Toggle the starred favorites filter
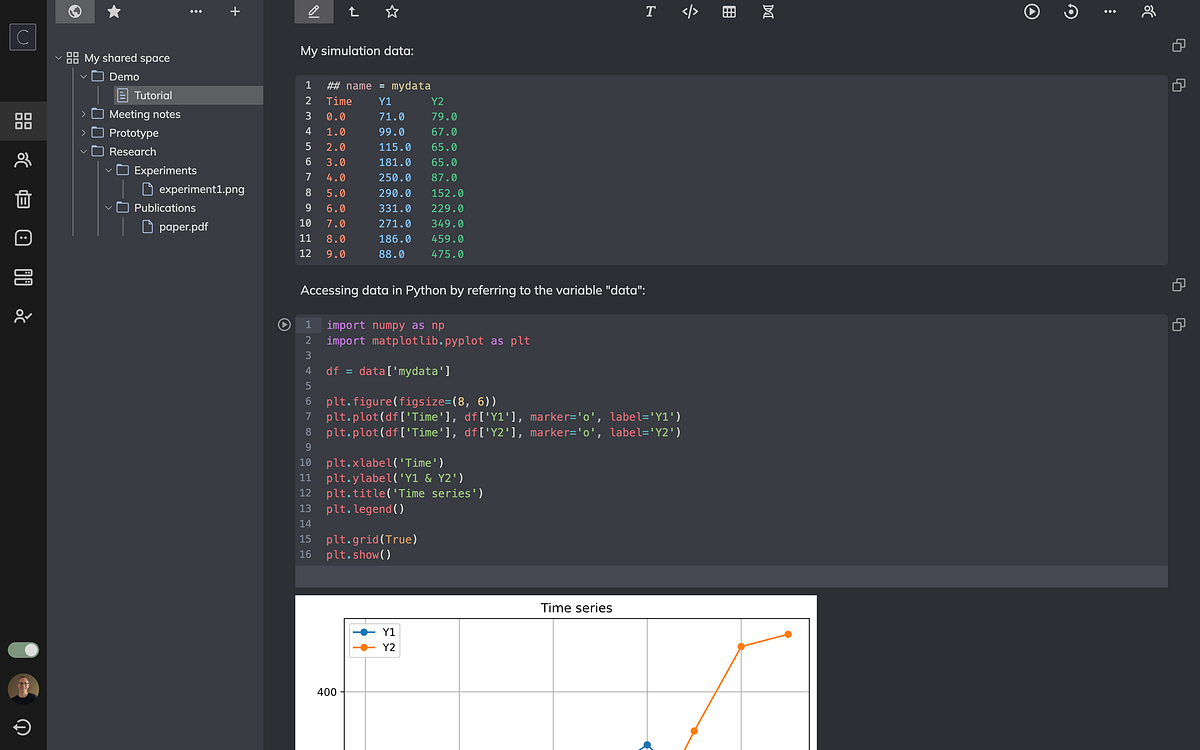 113,12
